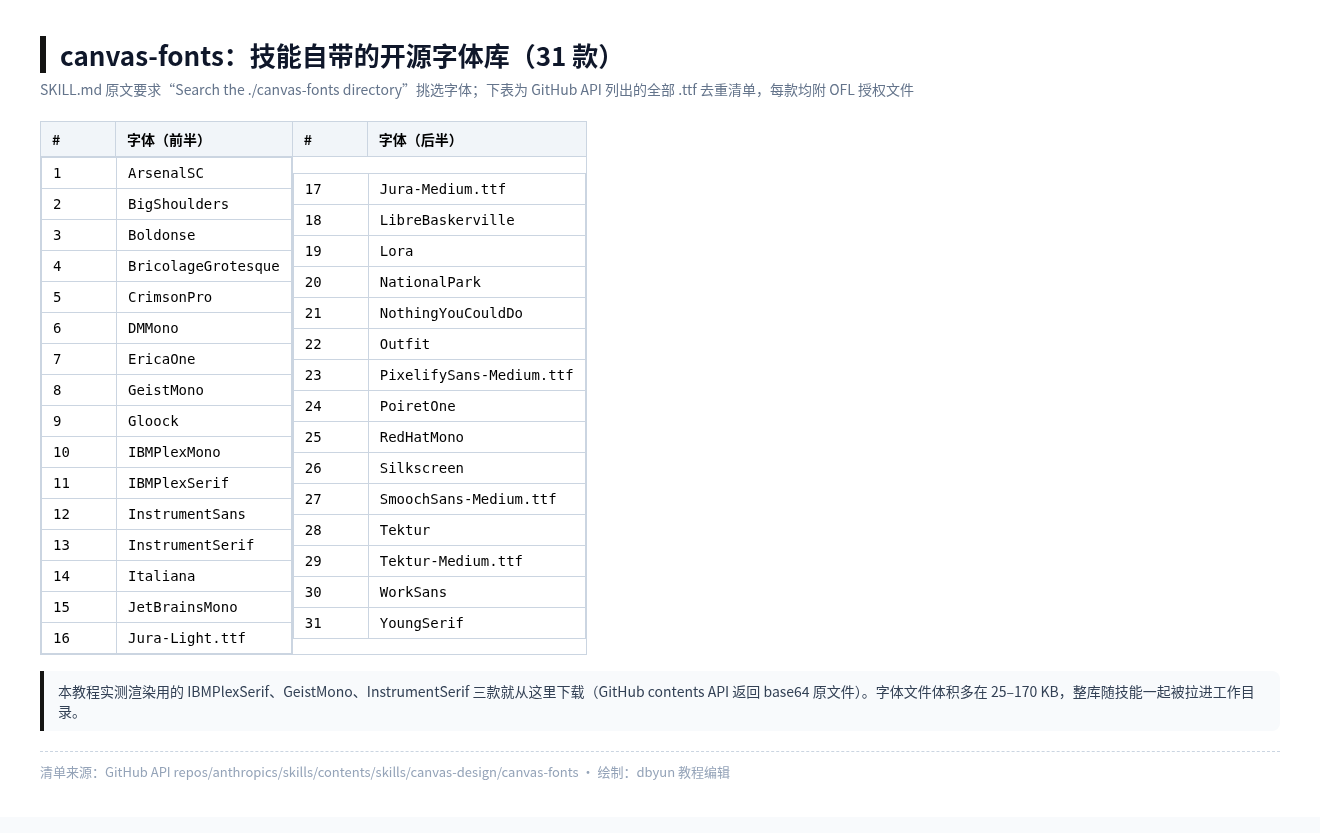Viewport: 1320px width, 833px height.
Task: Click the EricaOne cell
Action: click(x=204, y=359)
